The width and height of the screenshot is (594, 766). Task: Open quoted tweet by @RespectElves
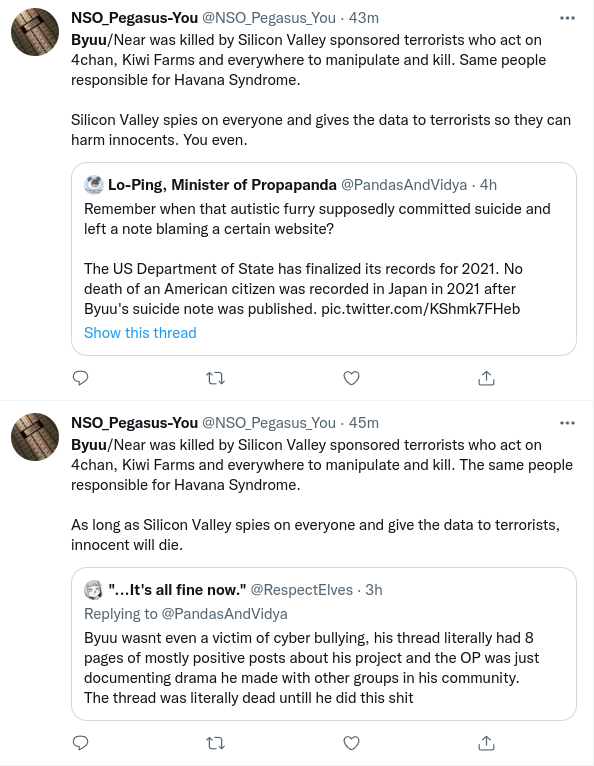tap(324, 644)
